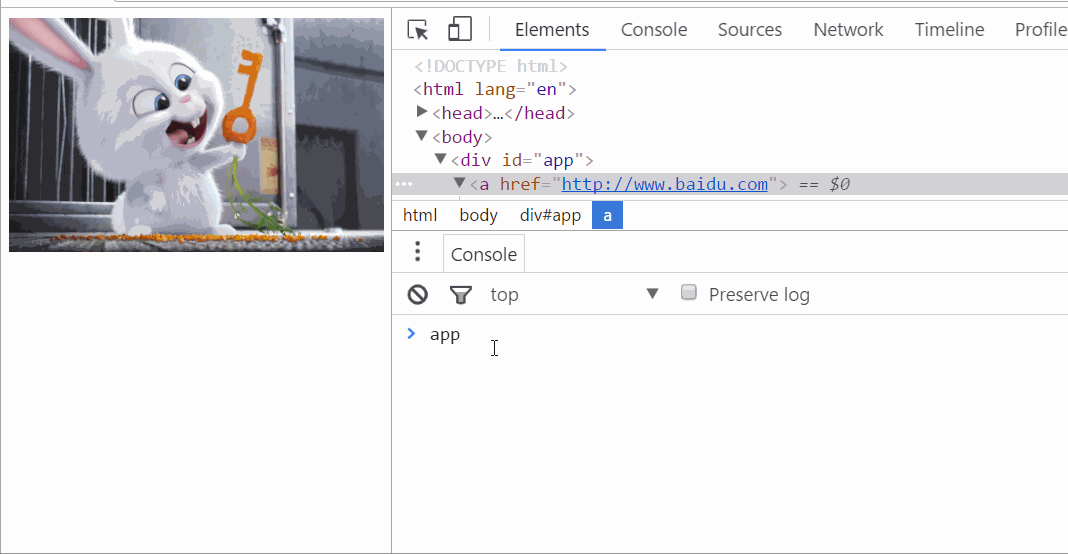Image resolution: width=1068 pixels, height=554 pixels.
Task: Activate the inspect element picker icon
Action: click(x=419, y=30)
